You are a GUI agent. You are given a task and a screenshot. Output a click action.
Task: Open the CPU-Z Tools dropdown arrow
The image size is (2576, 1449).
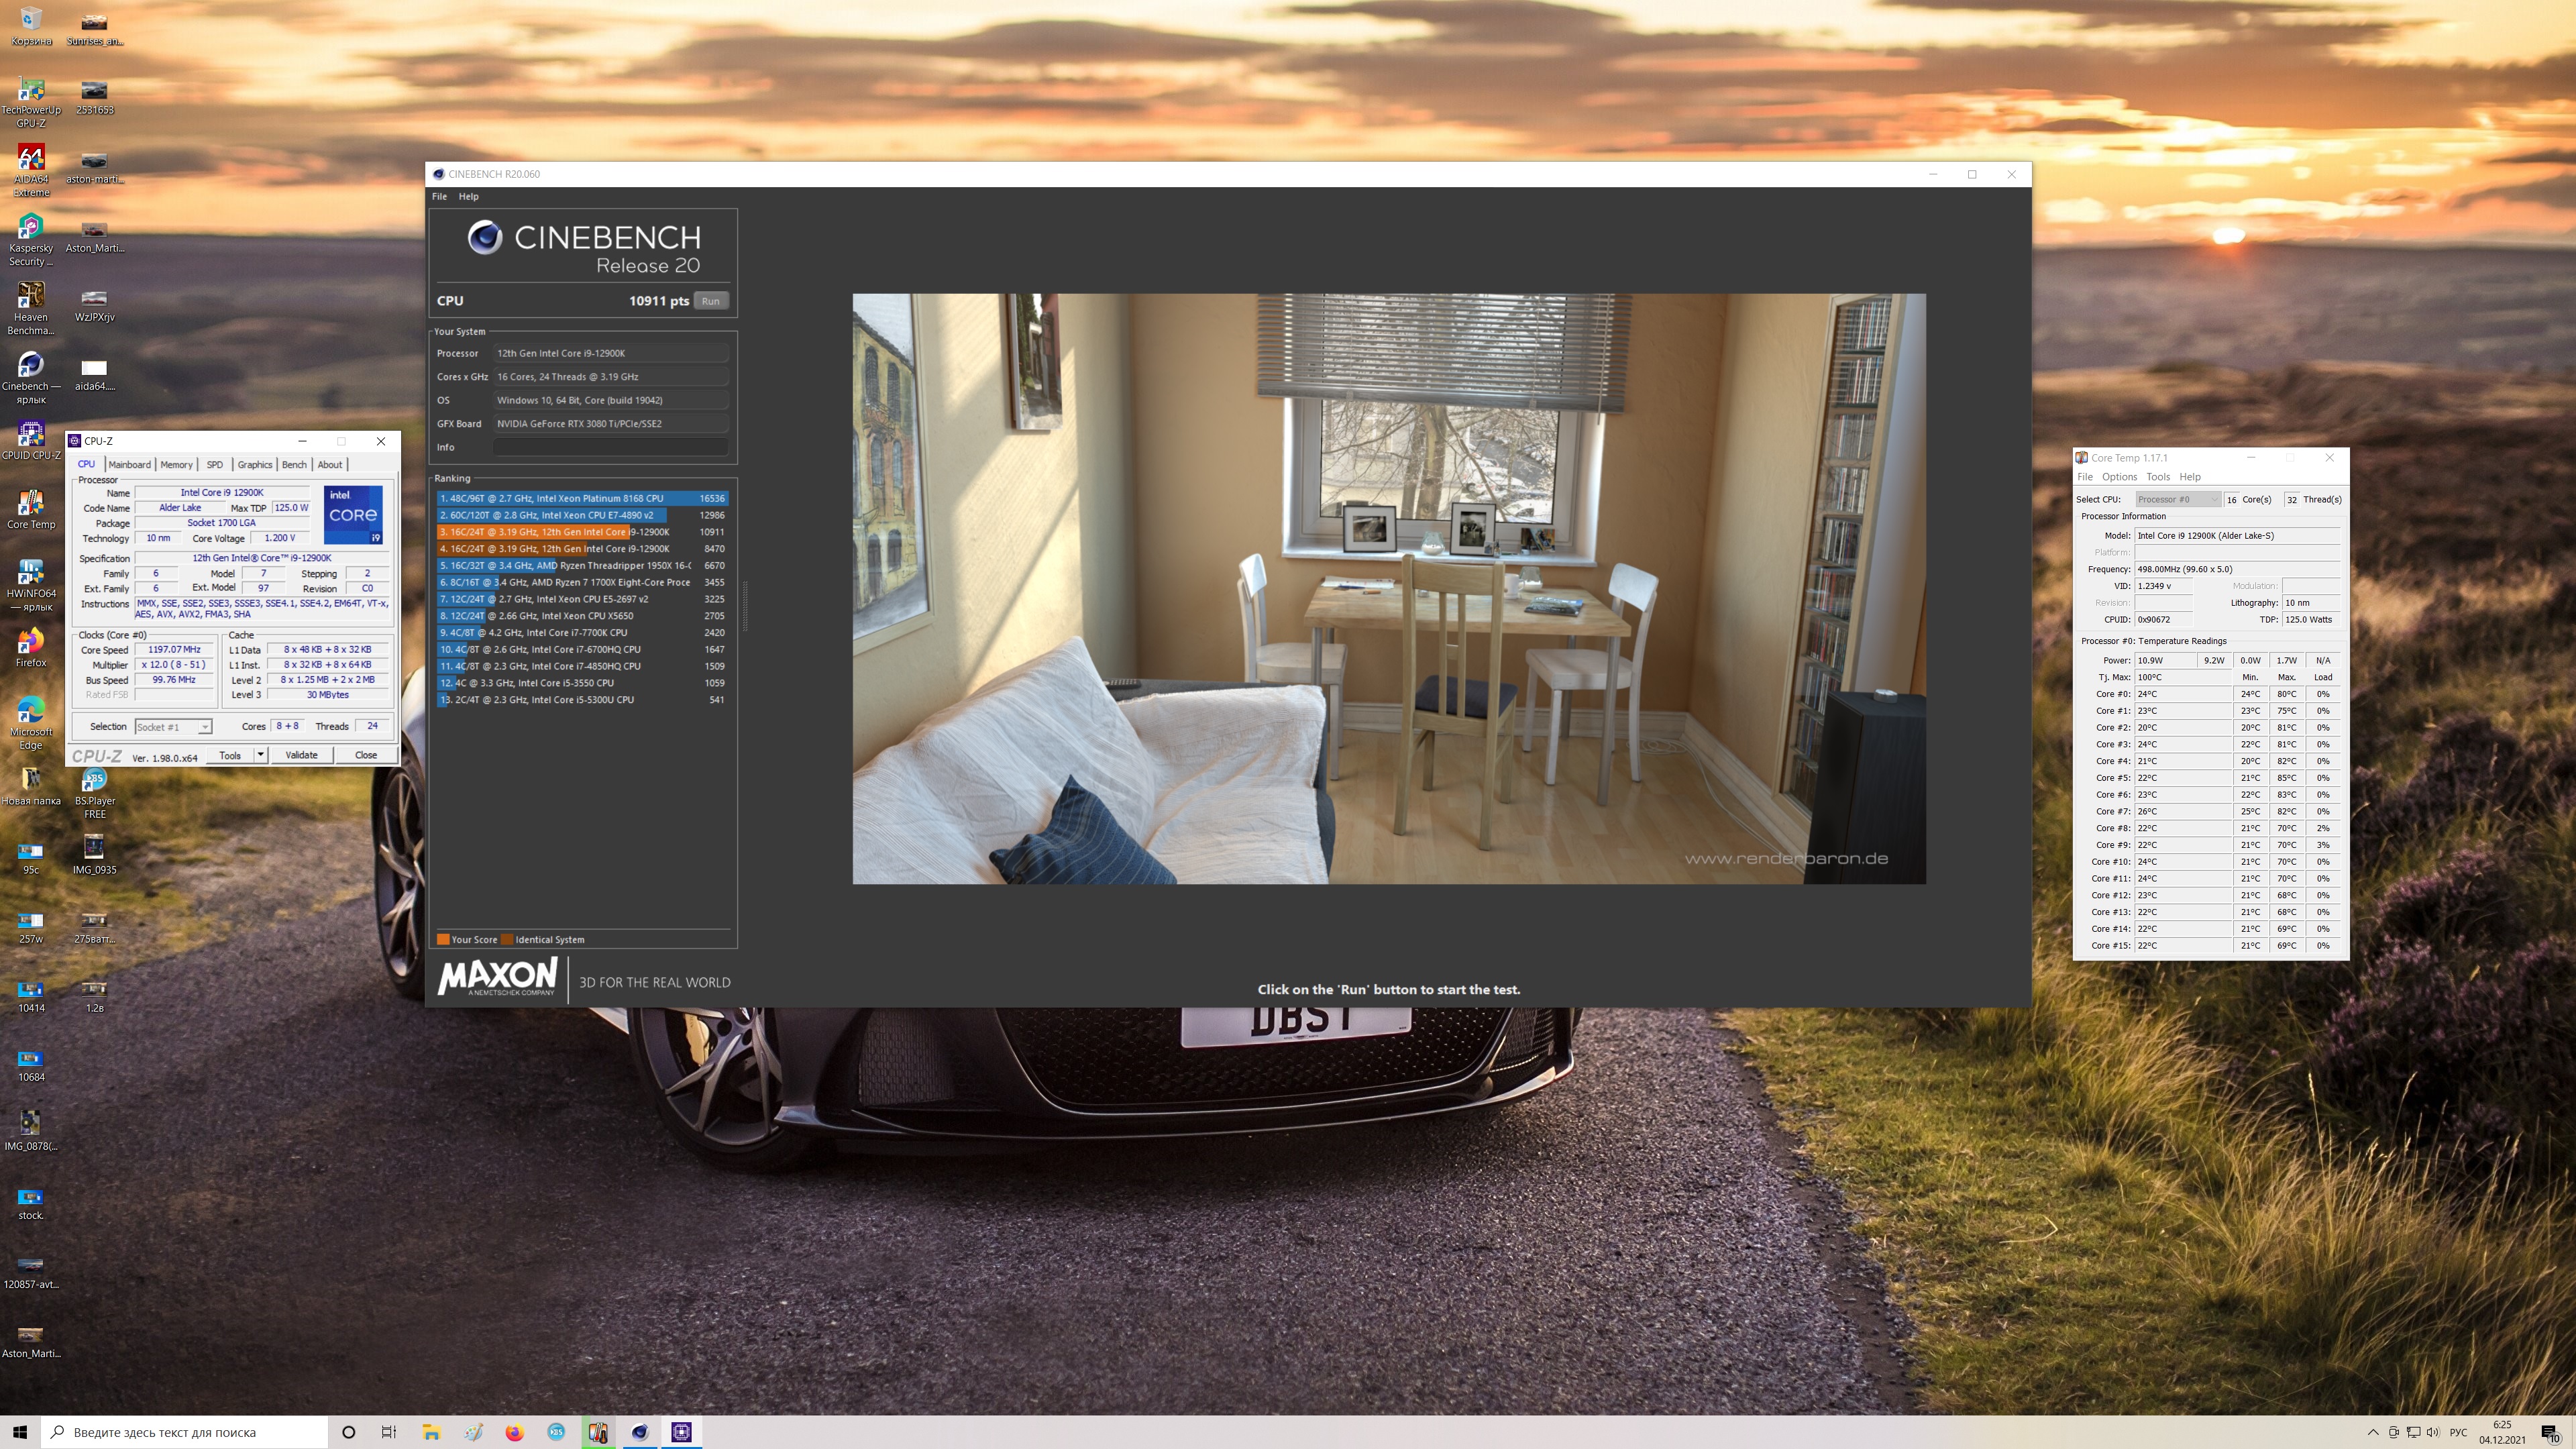pos(260,755)
